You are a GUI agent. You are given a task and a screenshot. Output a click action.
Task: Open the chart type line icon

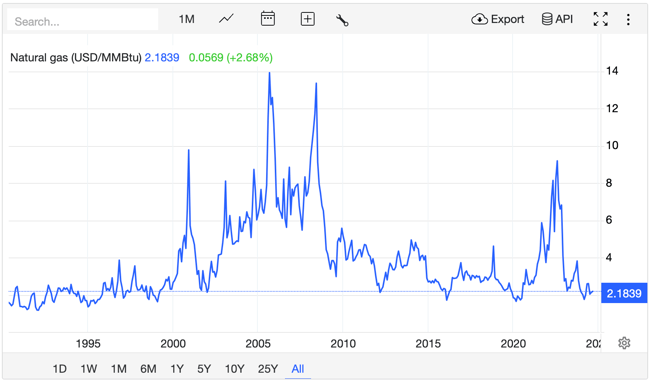tap(226, 19)
